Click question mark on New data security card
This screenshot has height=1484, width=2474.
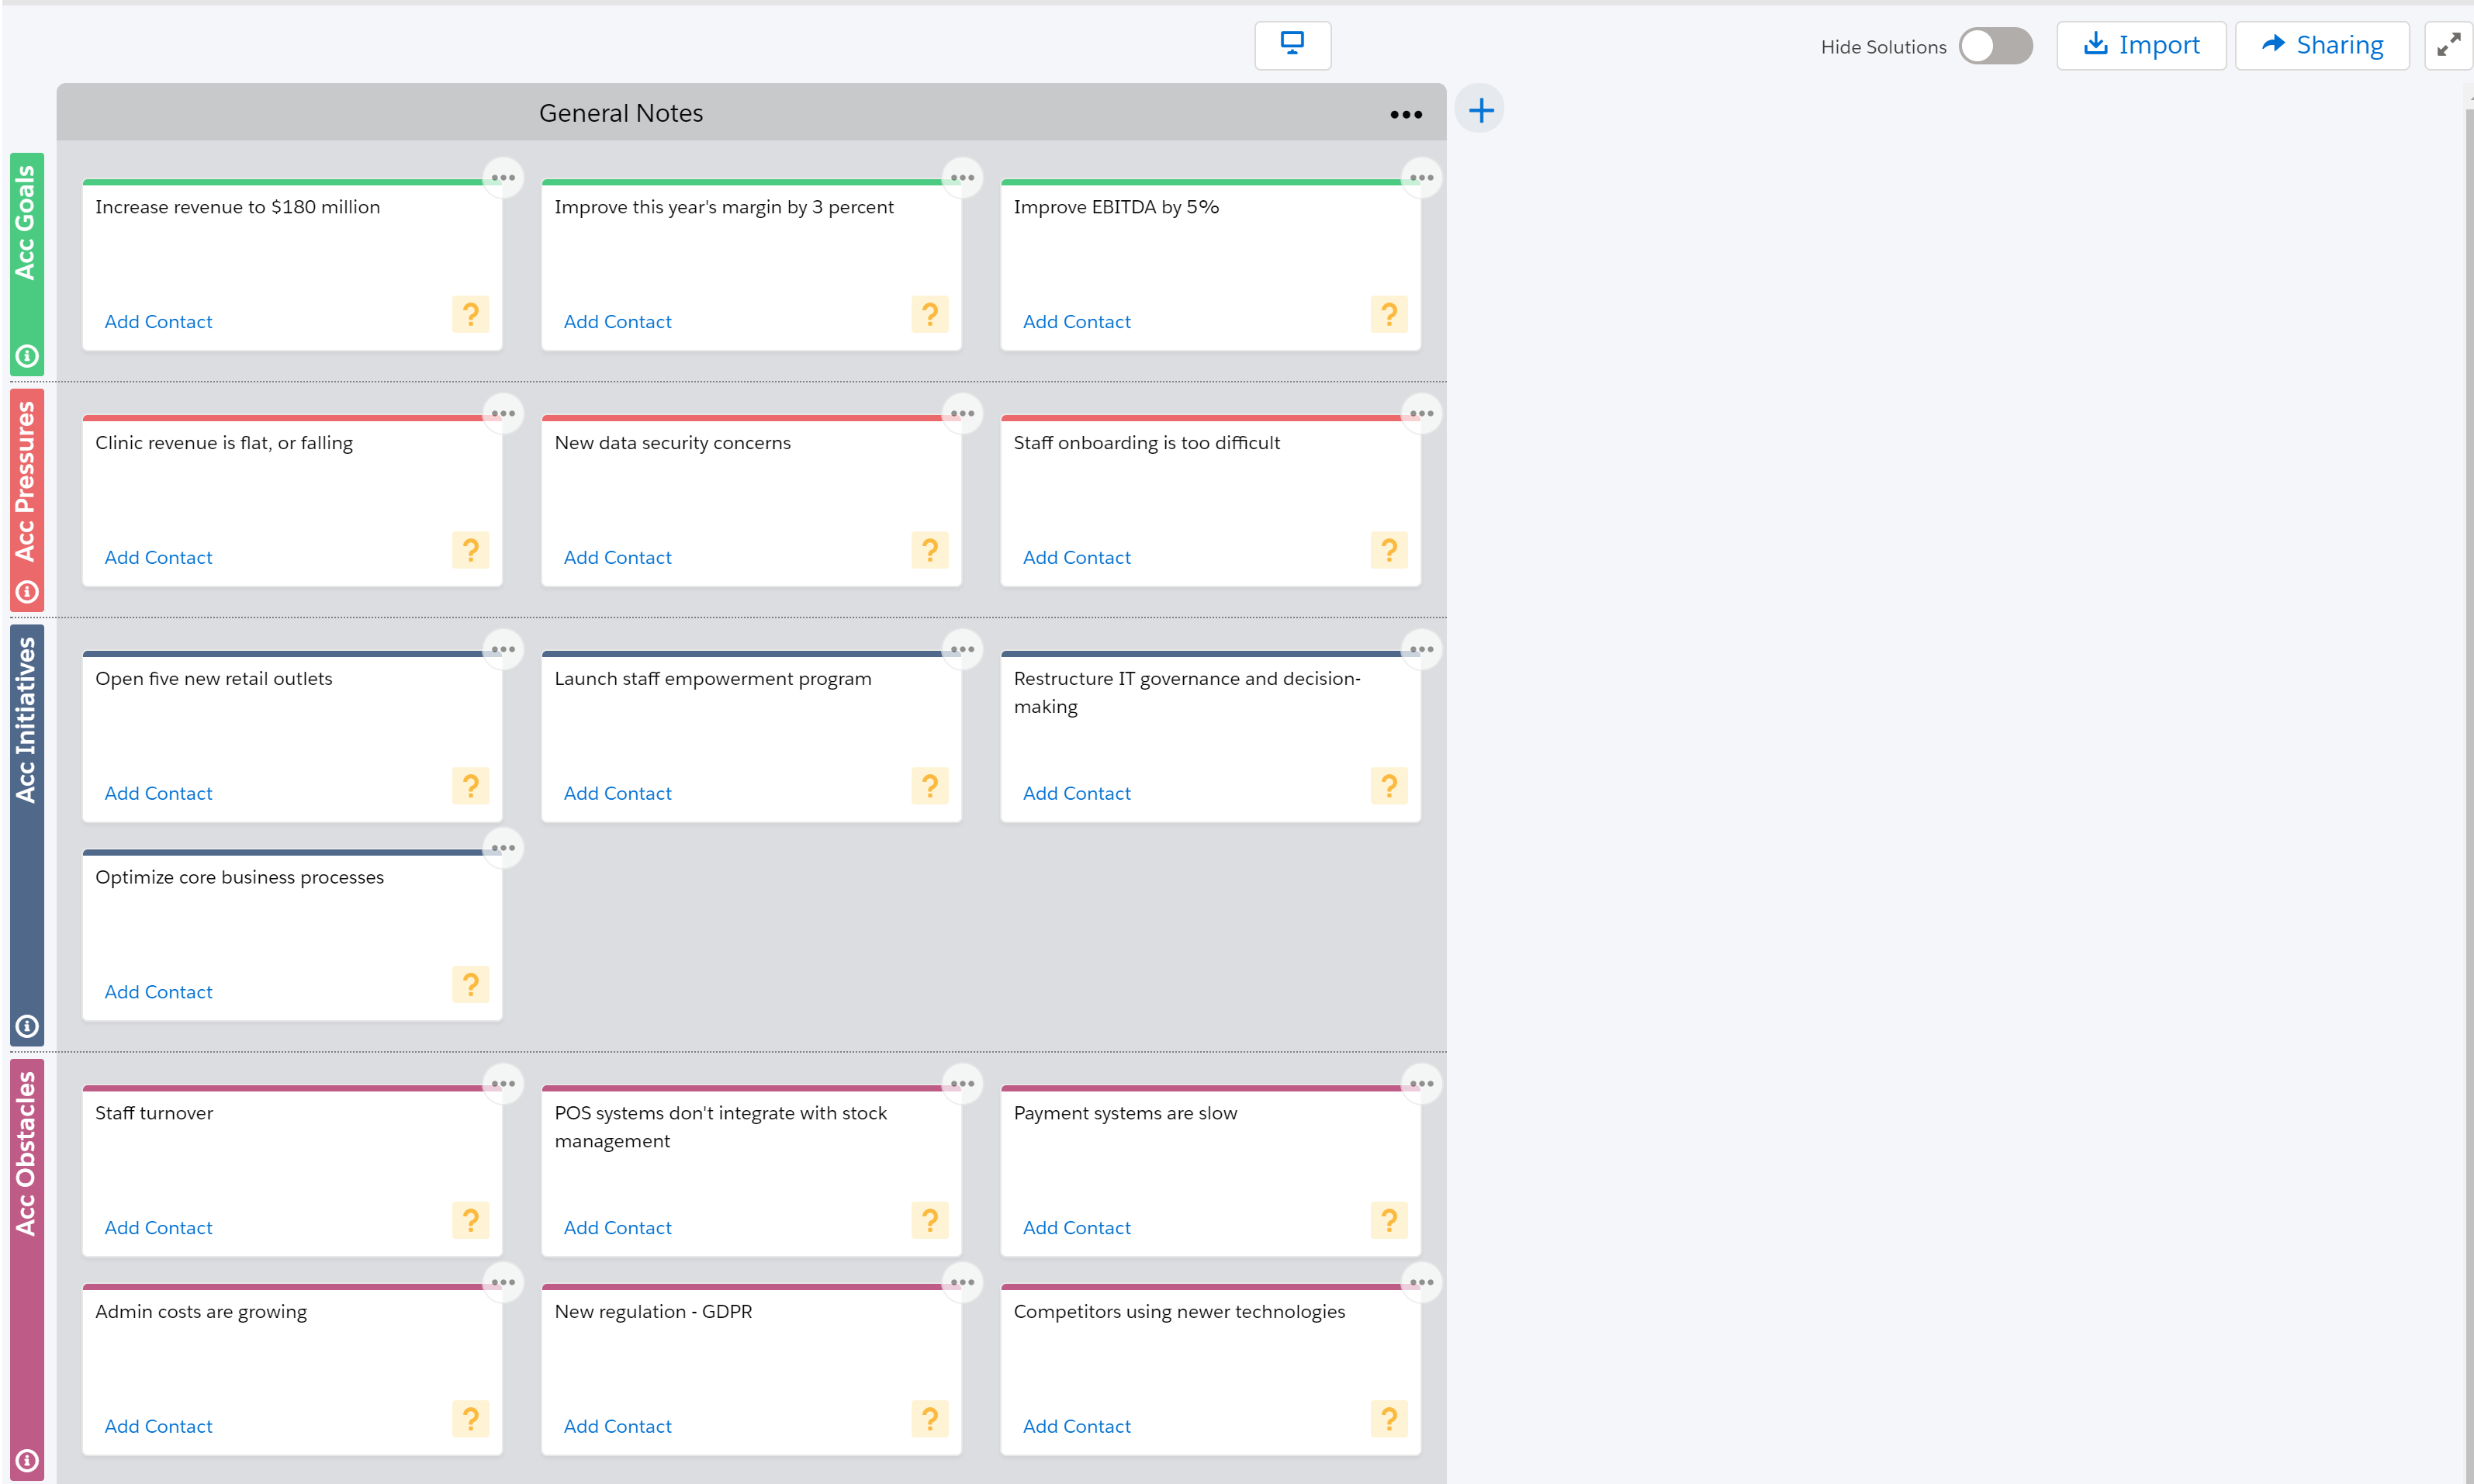pos(930,551)
